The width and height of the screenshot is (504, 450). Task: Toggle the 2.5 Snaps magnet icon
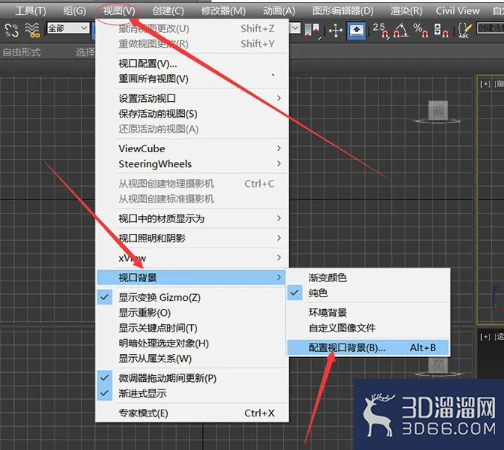(x=381, y=30)
